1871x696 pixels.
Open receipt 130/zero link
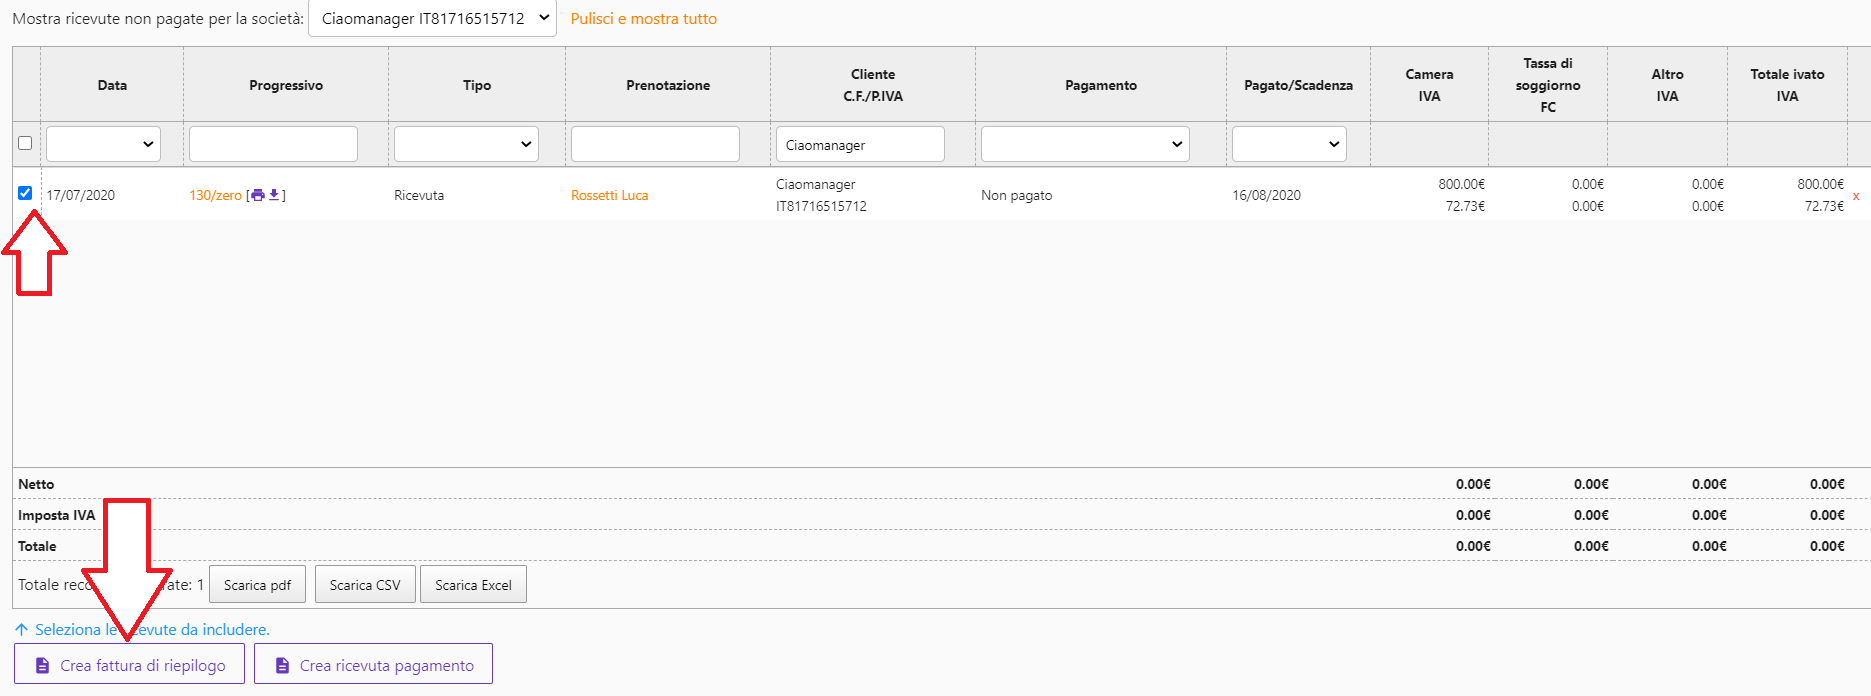(215, 195)
